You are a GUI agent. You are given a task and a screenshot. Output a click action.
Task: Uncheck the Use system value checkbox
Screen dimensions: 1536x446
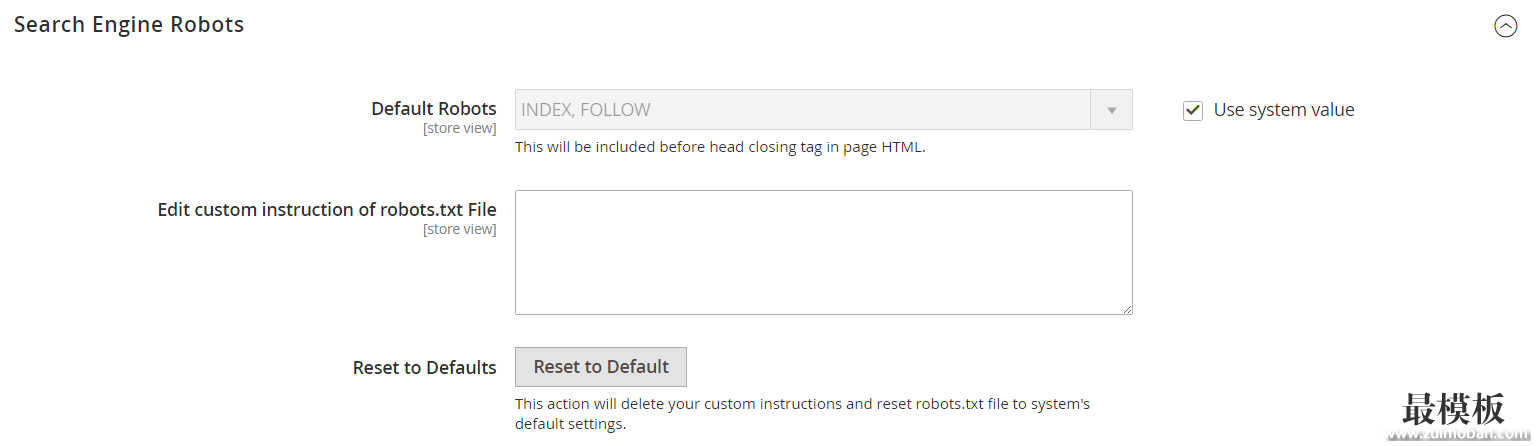pyautogui.click(x=1192, y=110)
